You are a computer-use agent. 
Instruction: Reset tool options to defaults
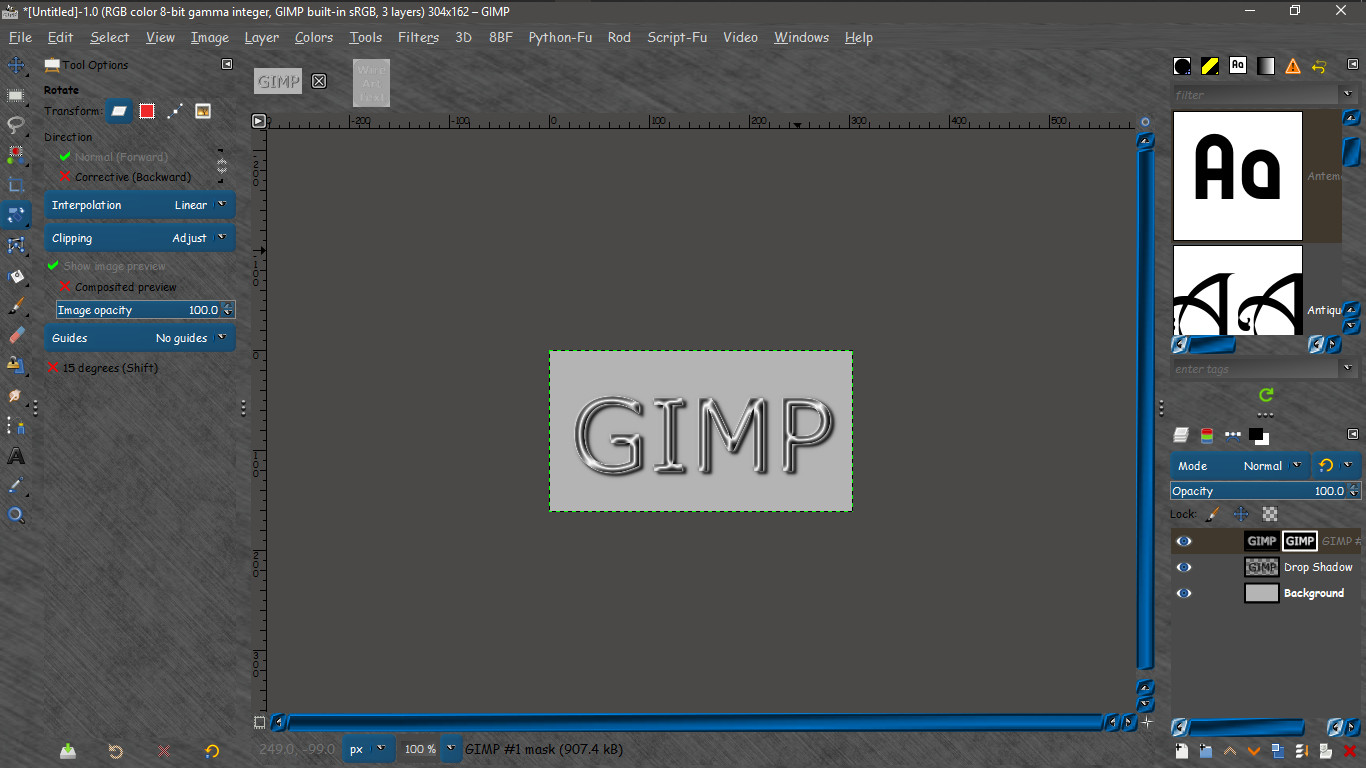pyautogui.click(x=212, y=751)
